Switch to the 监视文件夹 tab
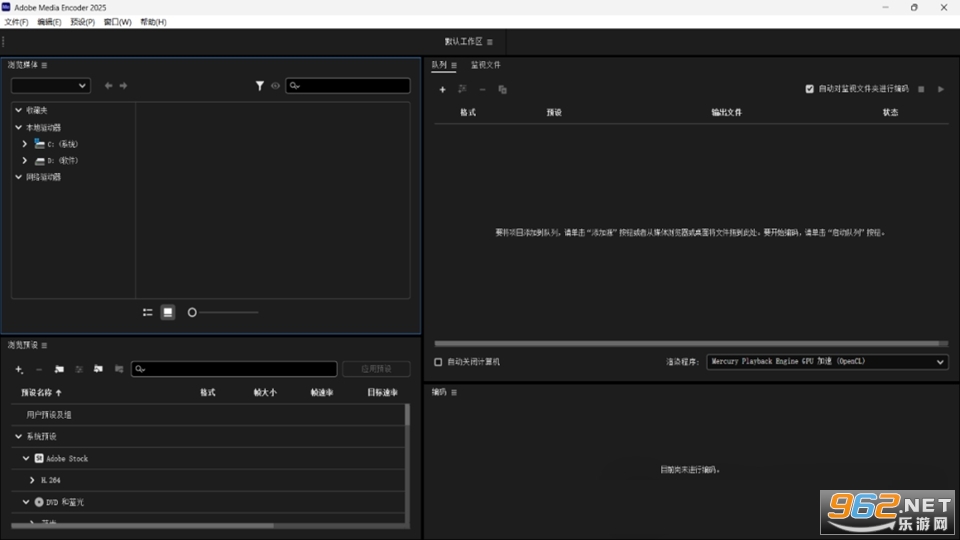This screenshot has height=540, width=960. [x=486, y=65]
